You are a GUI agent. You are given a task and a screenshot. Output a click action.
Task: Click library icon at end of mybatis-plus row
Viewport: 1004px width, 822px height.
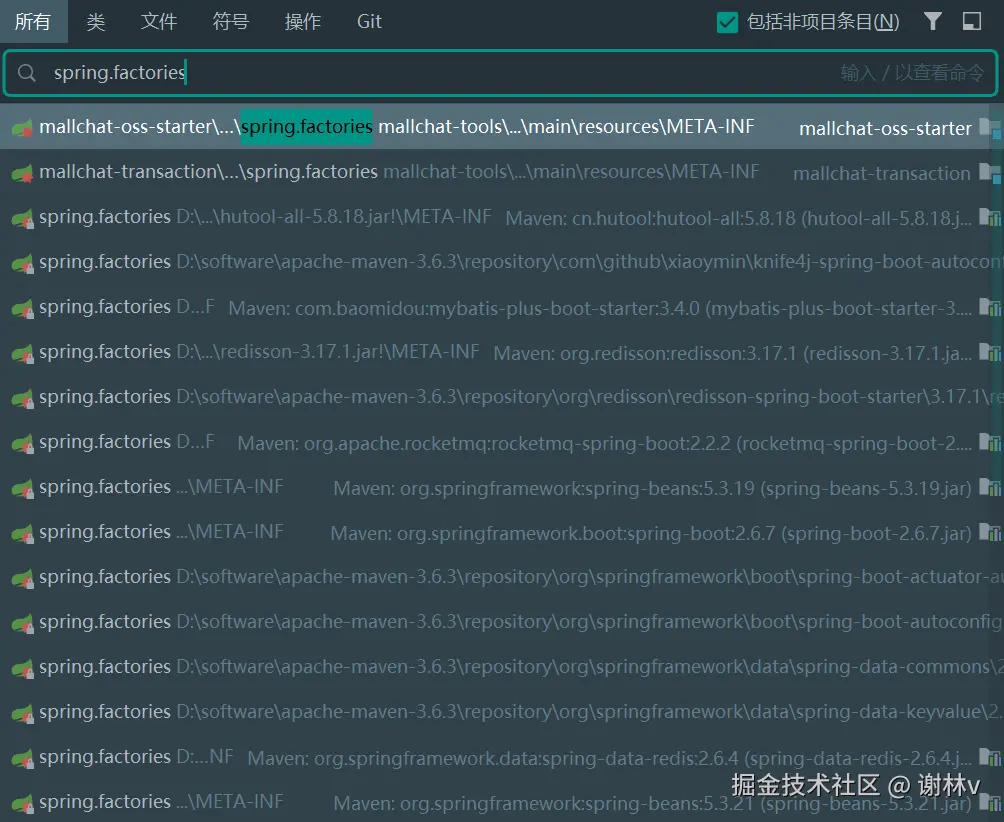[x=989, y=307]
